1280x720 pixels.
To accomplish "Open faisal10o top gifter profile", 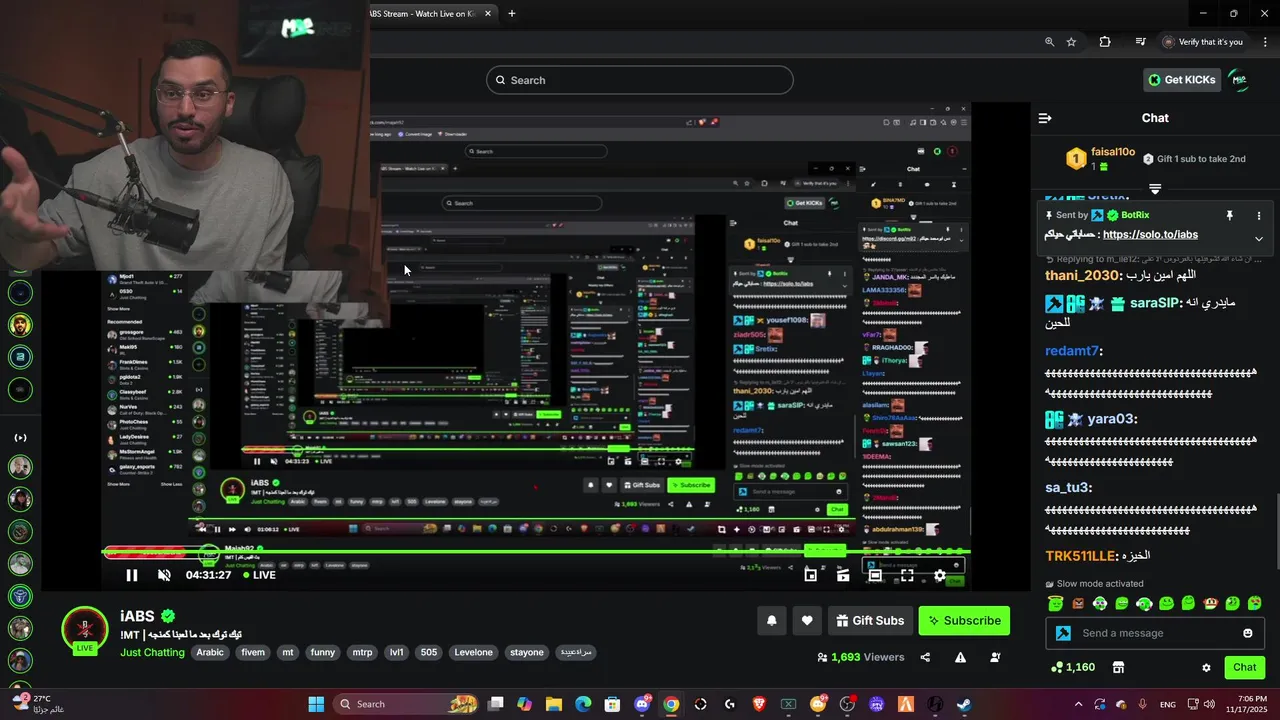I will pos(1113,152).
